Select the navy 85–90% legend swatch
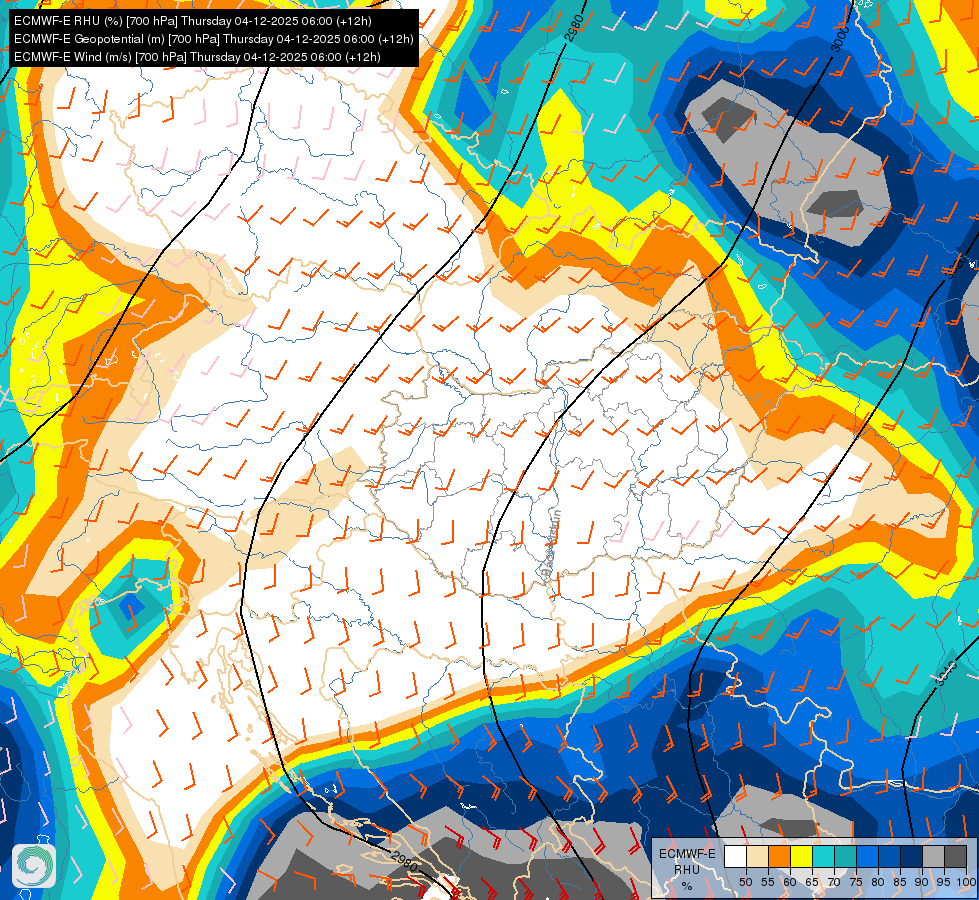The width and height of the screenshot is (979, 900). [x=912, y=857]
